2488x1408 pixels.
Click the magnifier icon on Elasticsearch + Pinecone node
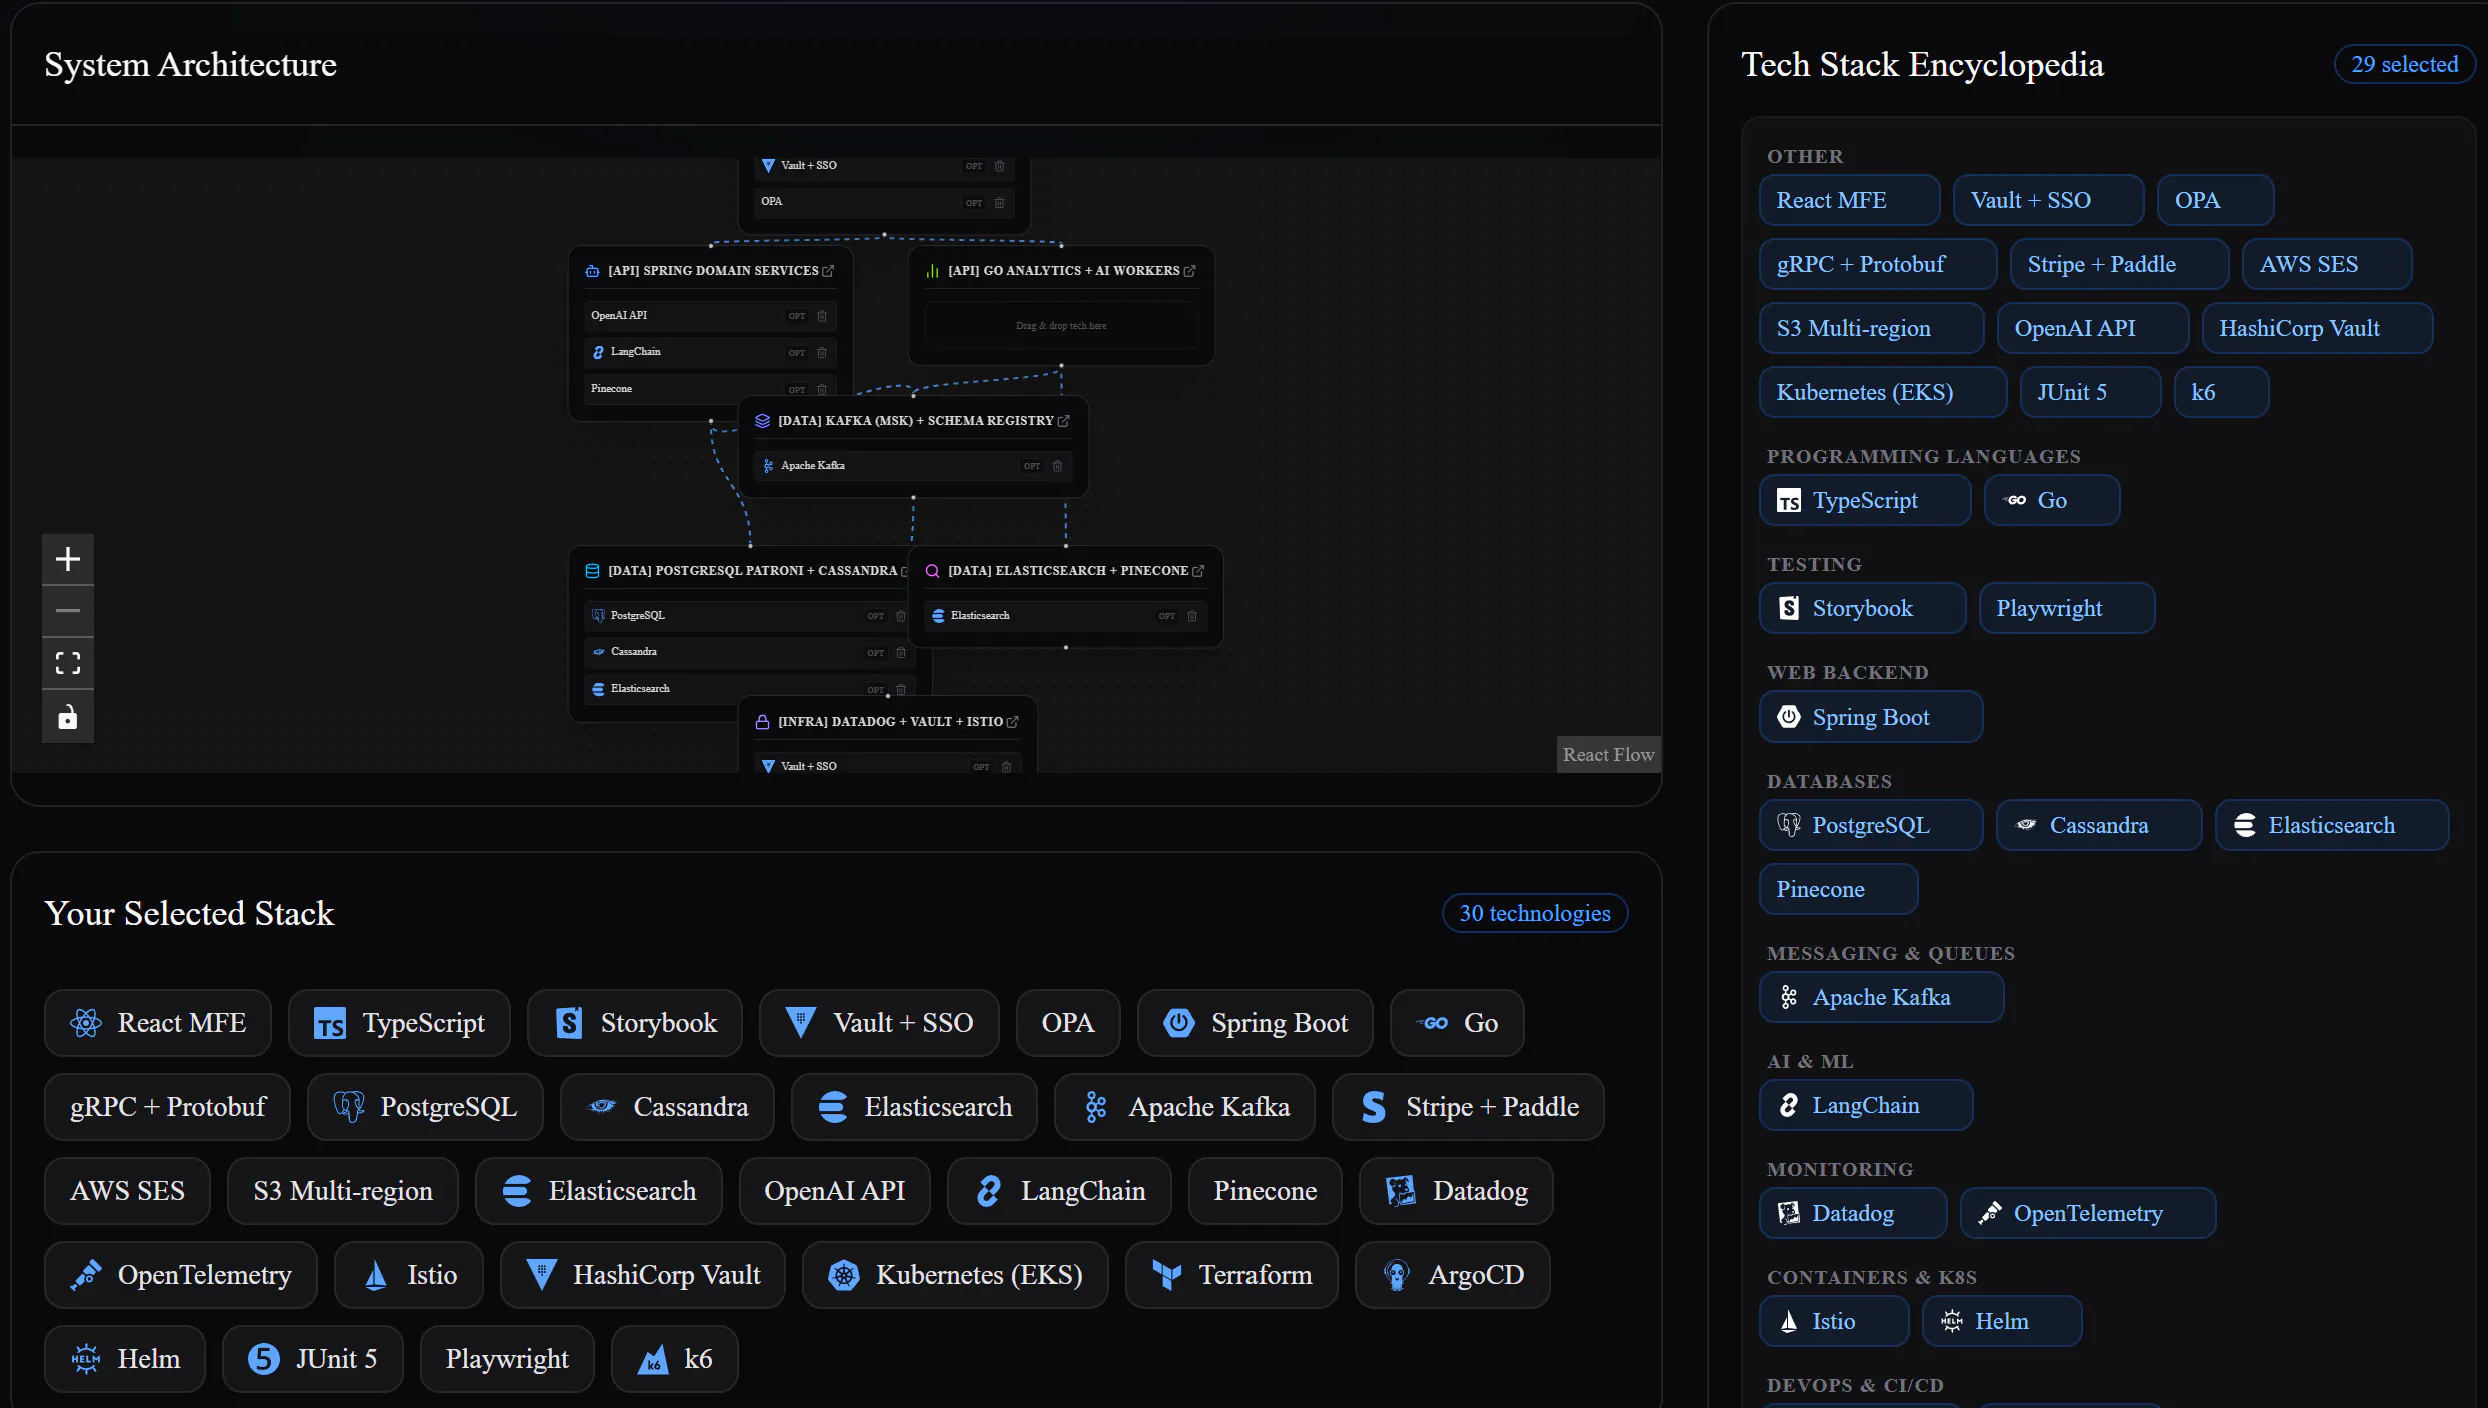tap(932, 571)
